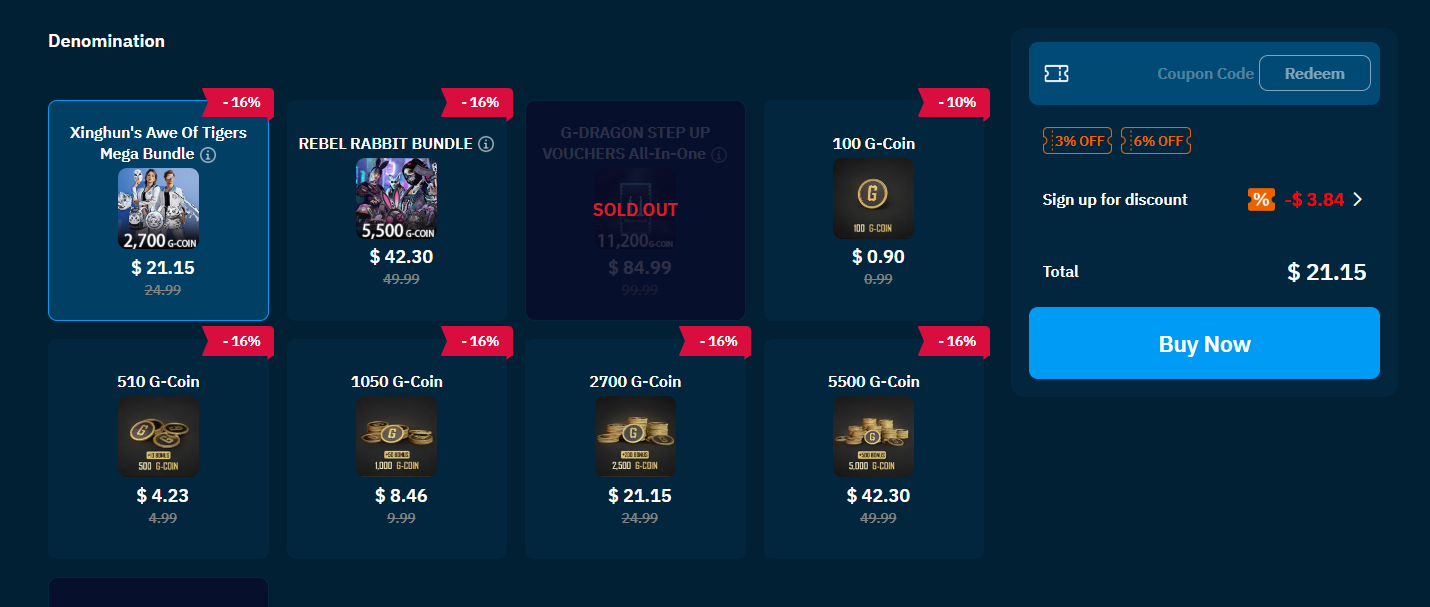Click the sold out G-Dragon vouchers card

(635, 210)
